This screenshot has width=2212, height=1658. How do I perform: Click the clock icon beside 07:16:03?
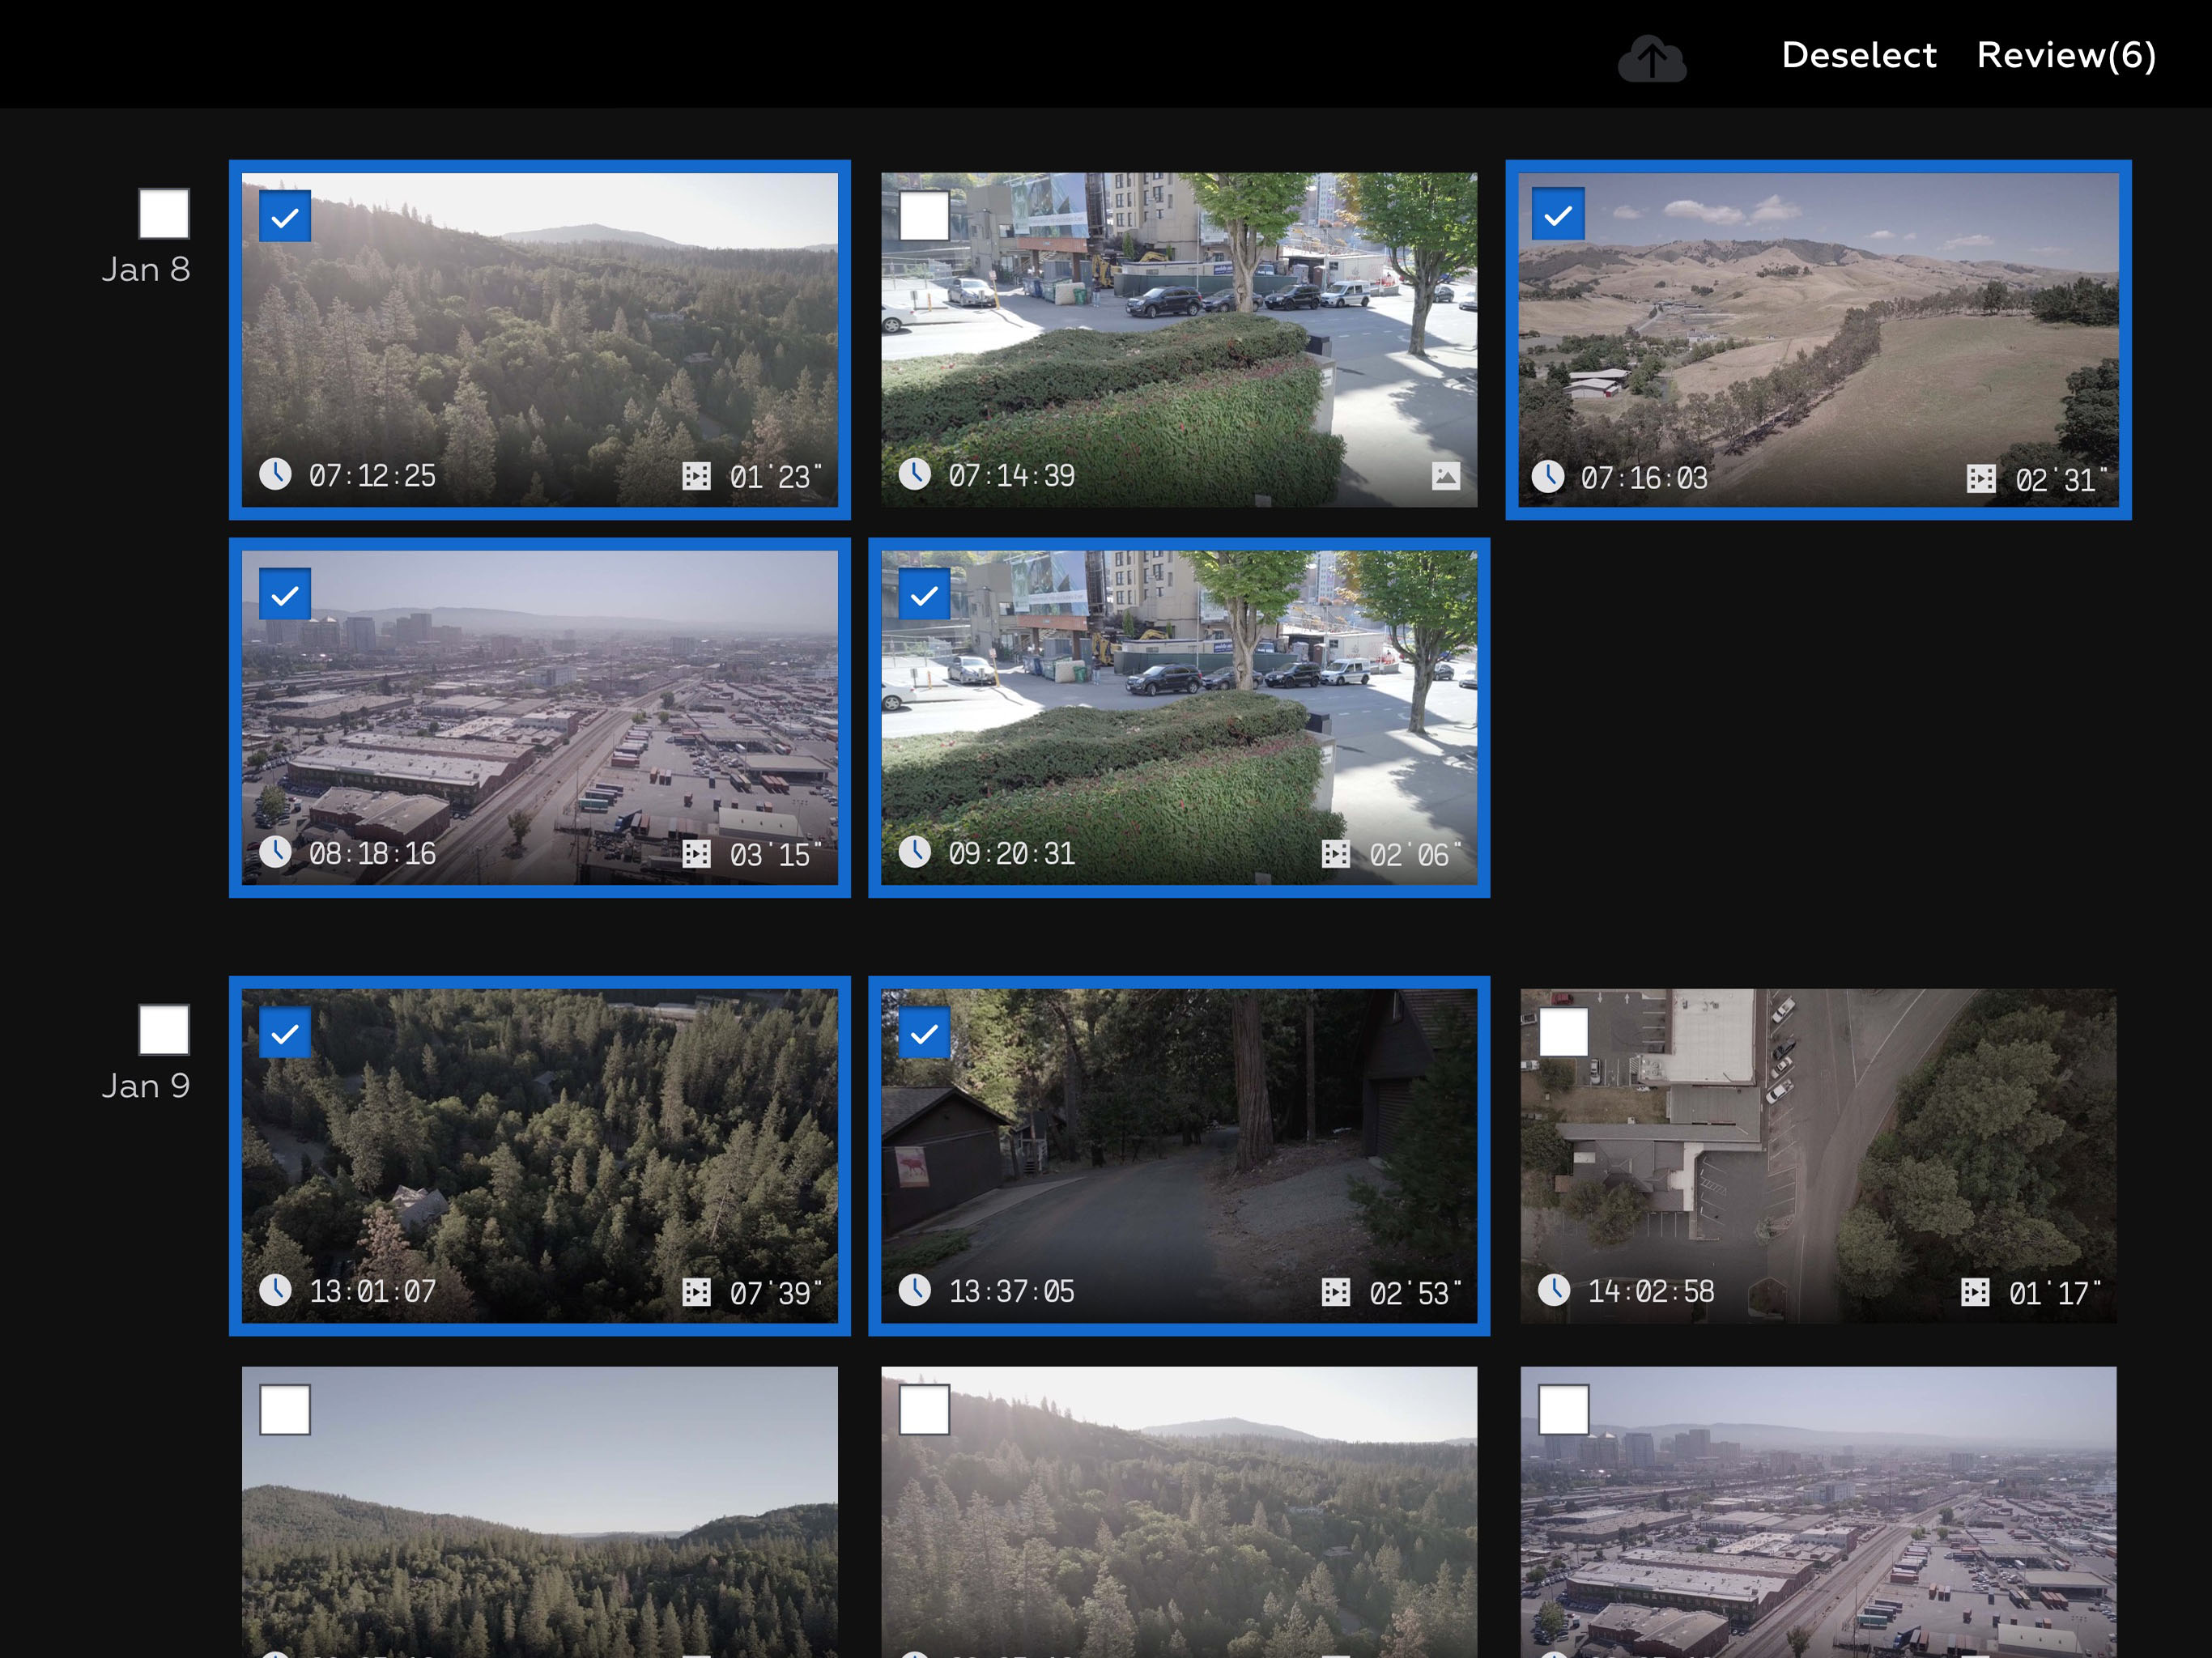pyautogui.click(x=1548, y=477)
